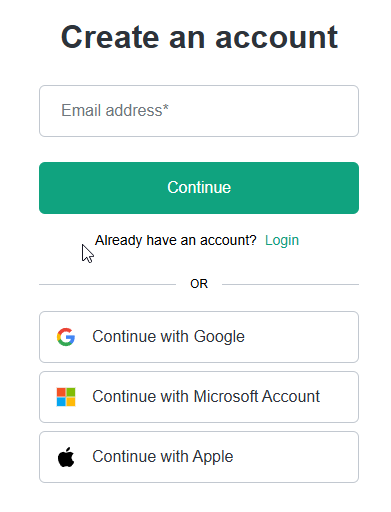Click the divider line left of OR
The image size is (391, 512).
coord(107,284)
